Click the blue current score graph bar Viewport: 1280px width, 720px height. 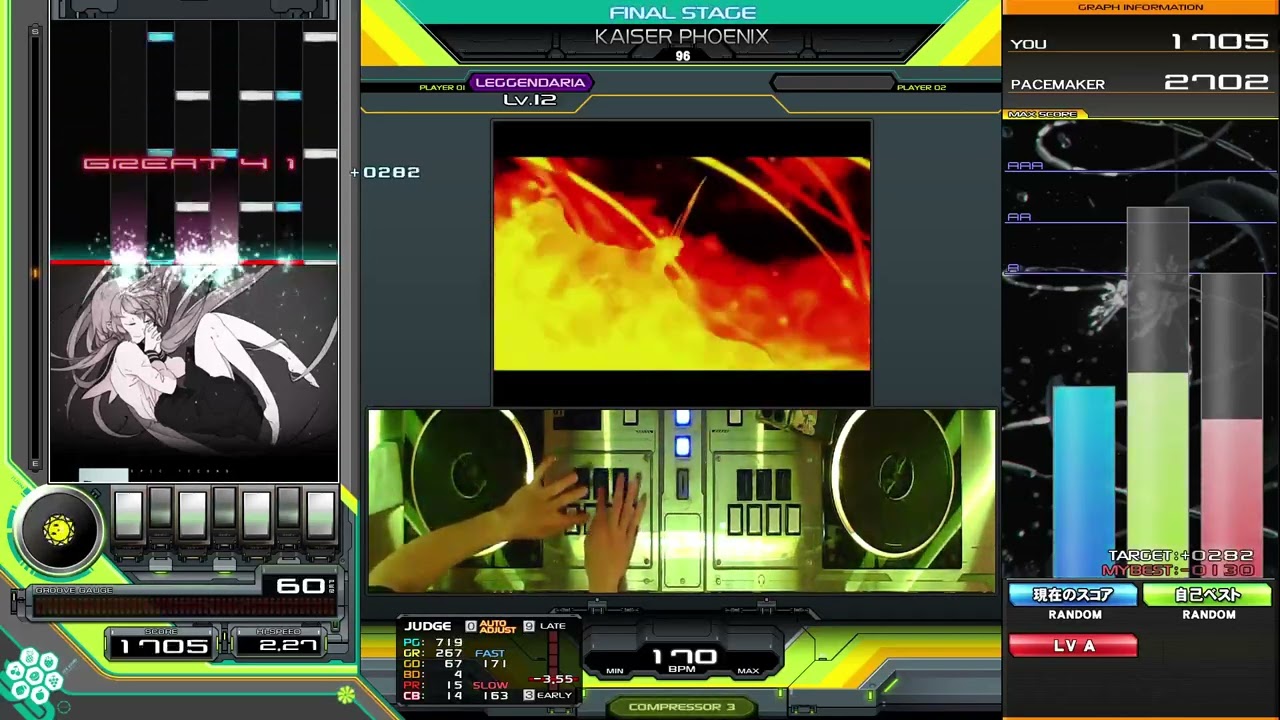pos(1084,482)
